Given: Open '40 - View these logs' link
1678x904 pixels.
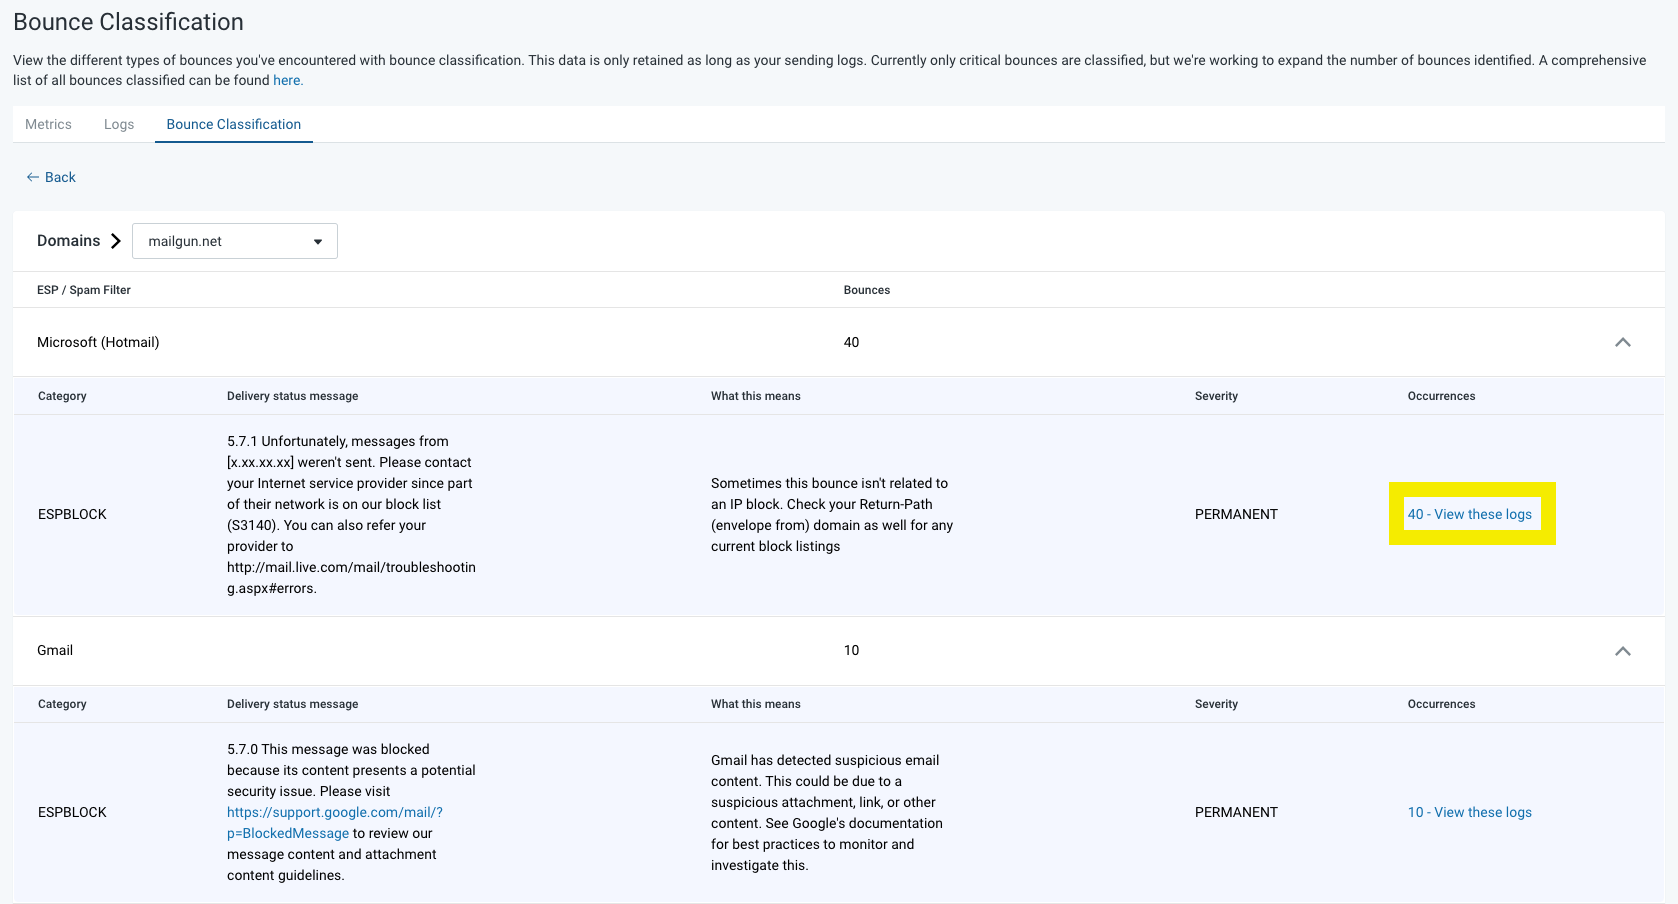Looking at the screenshot, I should tap(1470, 514).
